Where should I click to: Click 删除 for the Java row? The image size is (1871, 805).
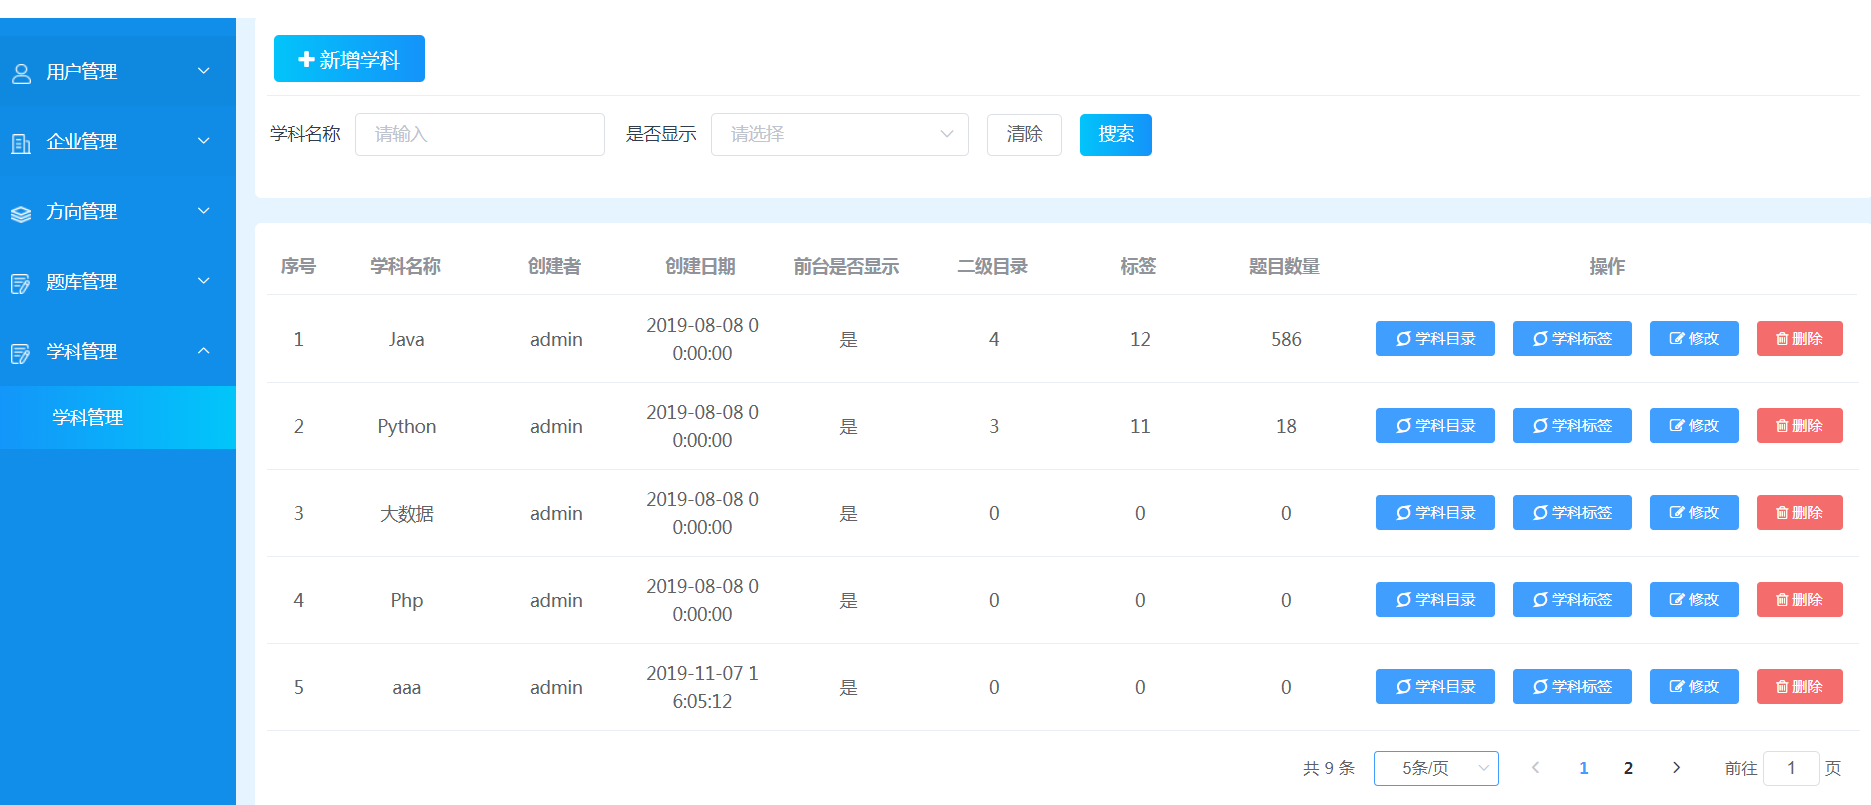[1800, 339]
